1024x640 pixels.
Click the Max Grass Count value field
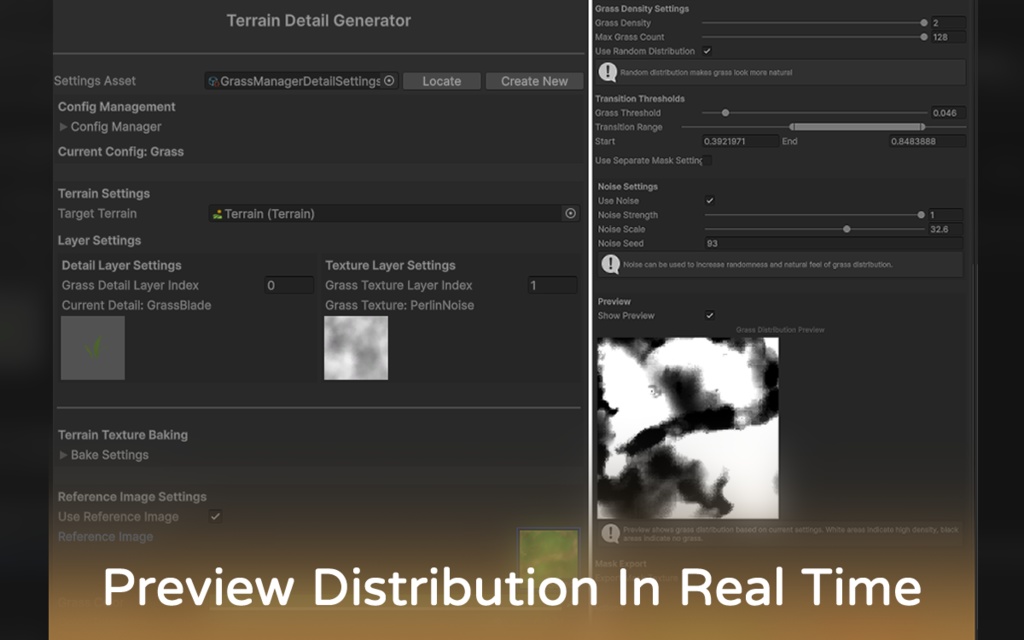949,37
